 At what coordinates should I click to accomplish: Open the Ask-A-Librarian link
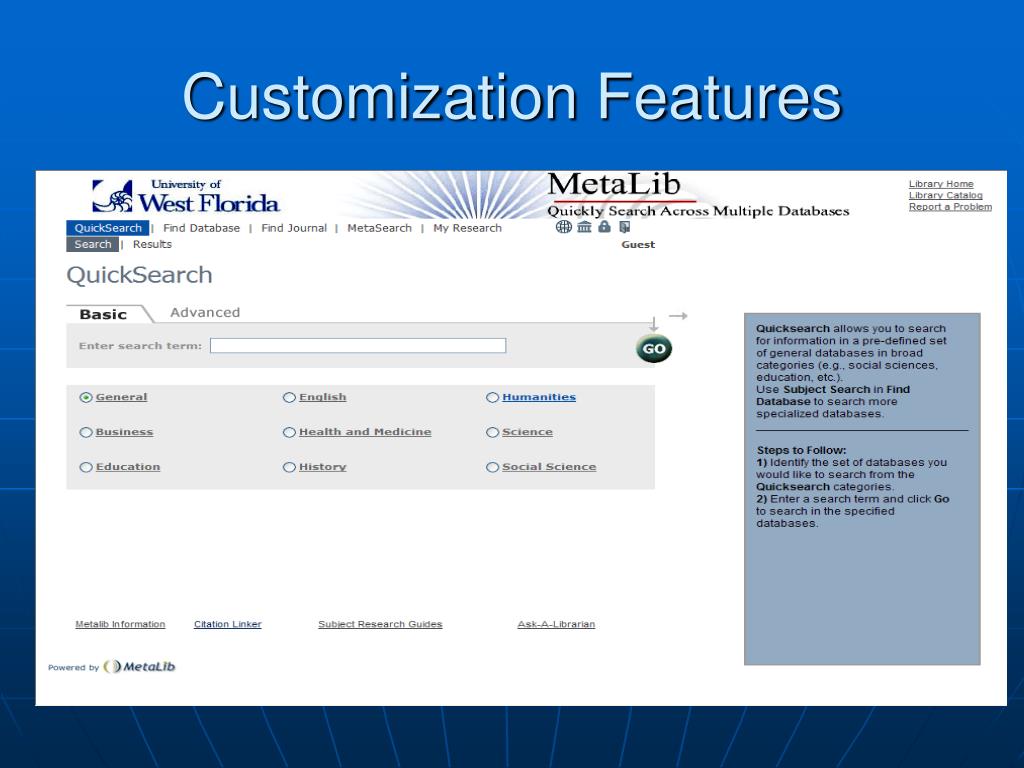(556, 624)
